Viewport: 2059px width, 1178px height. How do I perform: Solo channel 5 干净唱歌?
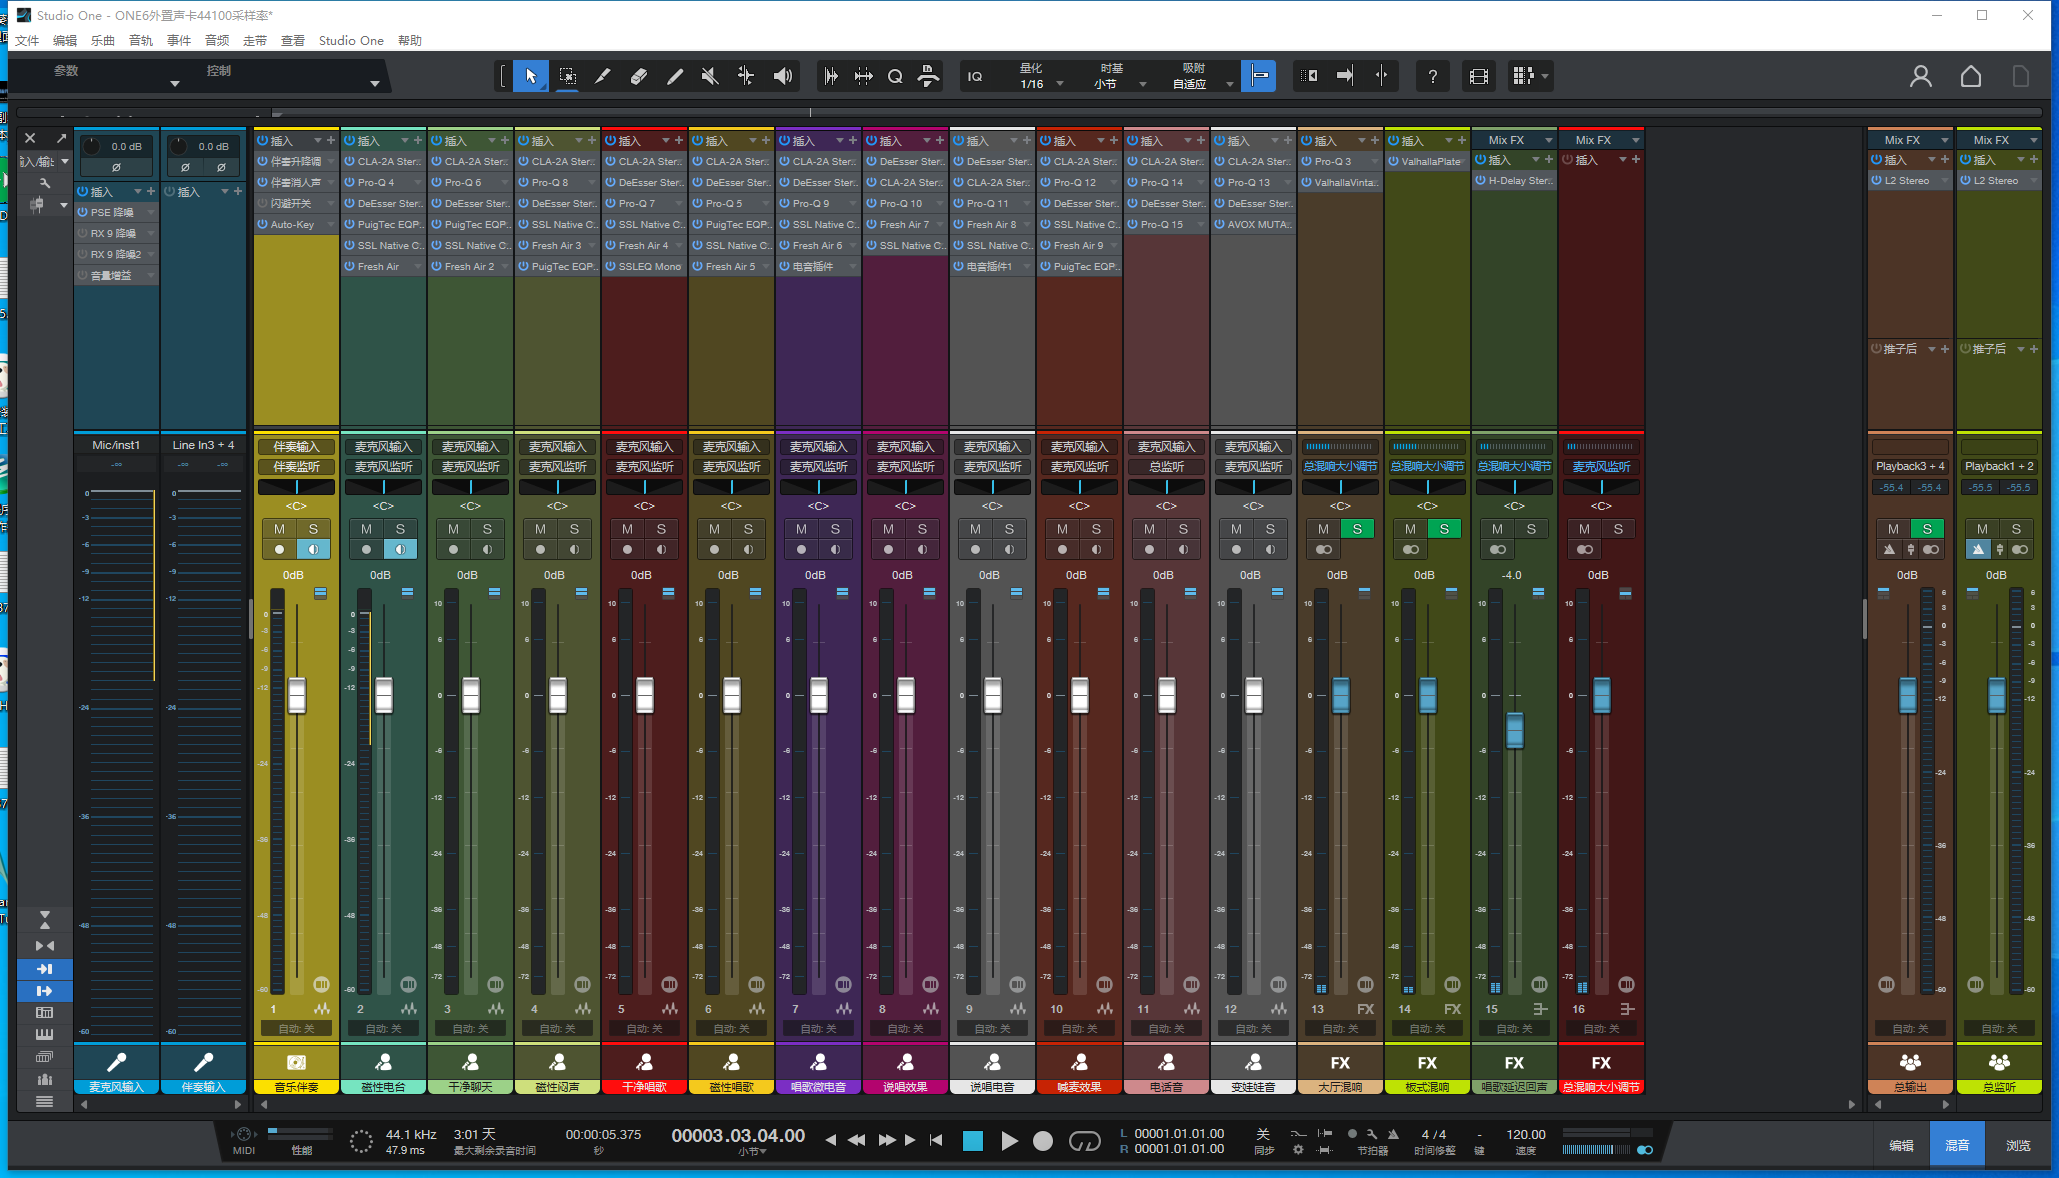click(661, 529)
